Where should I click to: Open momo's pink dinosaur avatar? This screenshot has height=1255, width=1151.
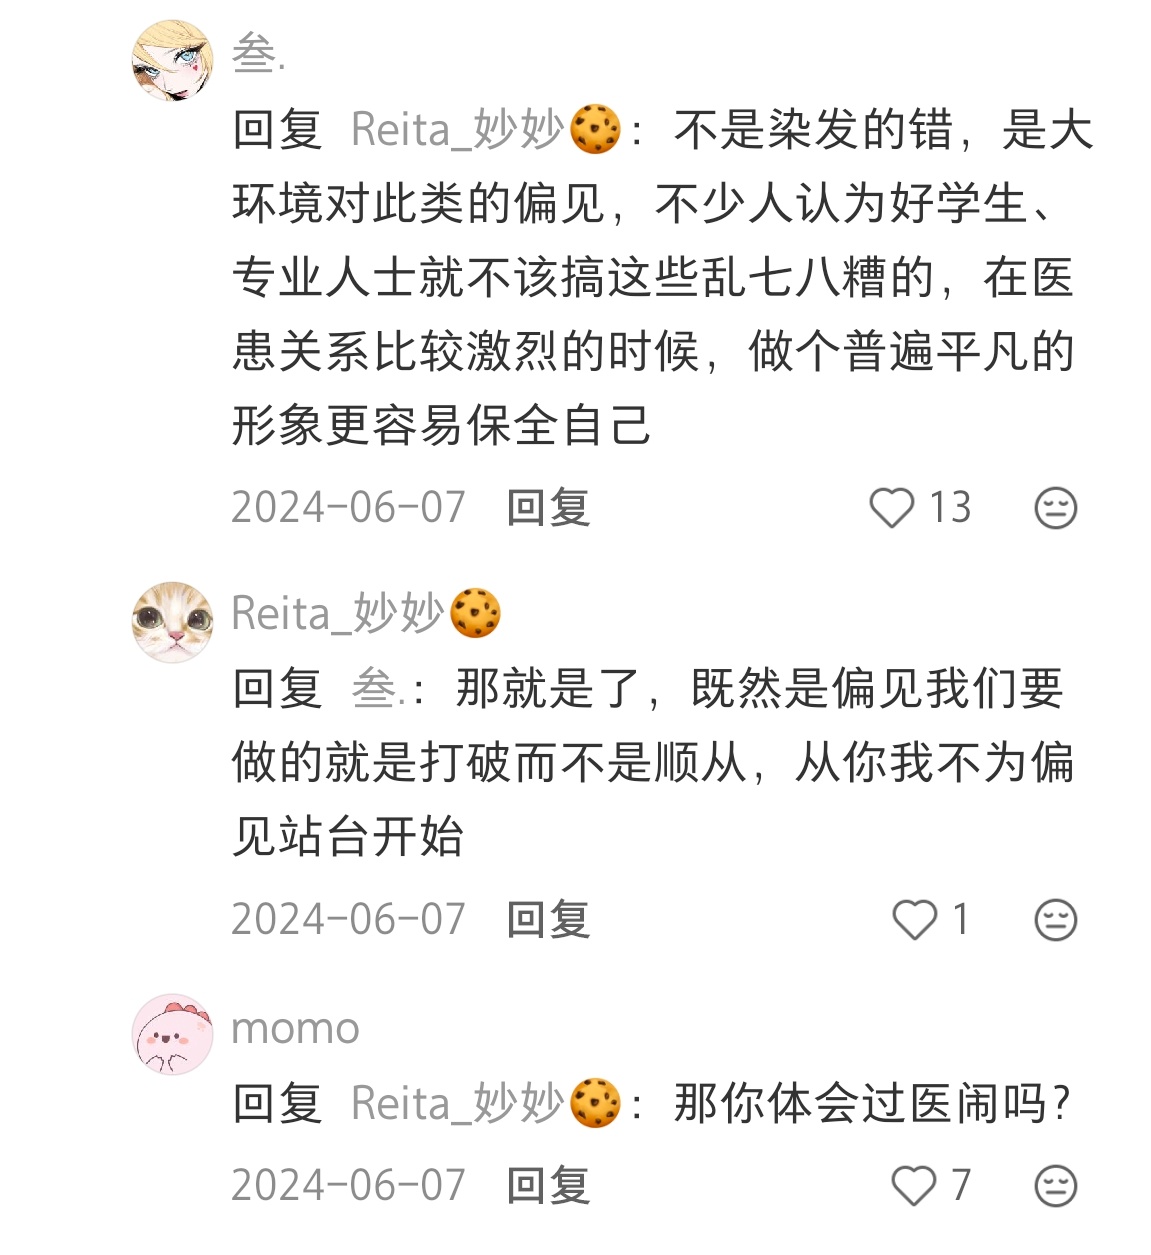point(173,1034)
